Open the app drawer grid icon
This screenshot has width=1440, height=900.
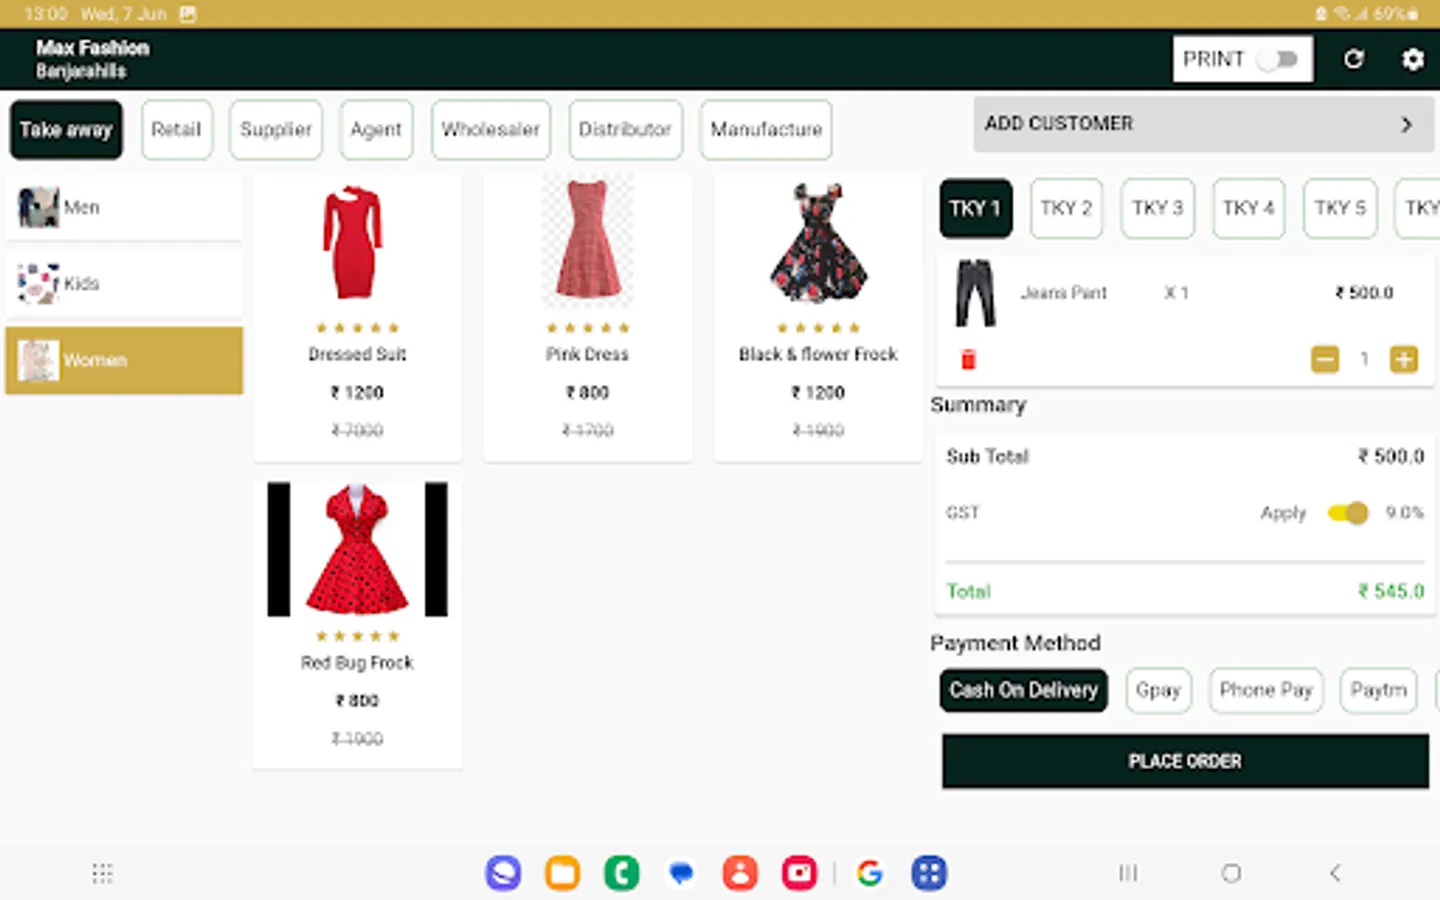coord(102,873)
